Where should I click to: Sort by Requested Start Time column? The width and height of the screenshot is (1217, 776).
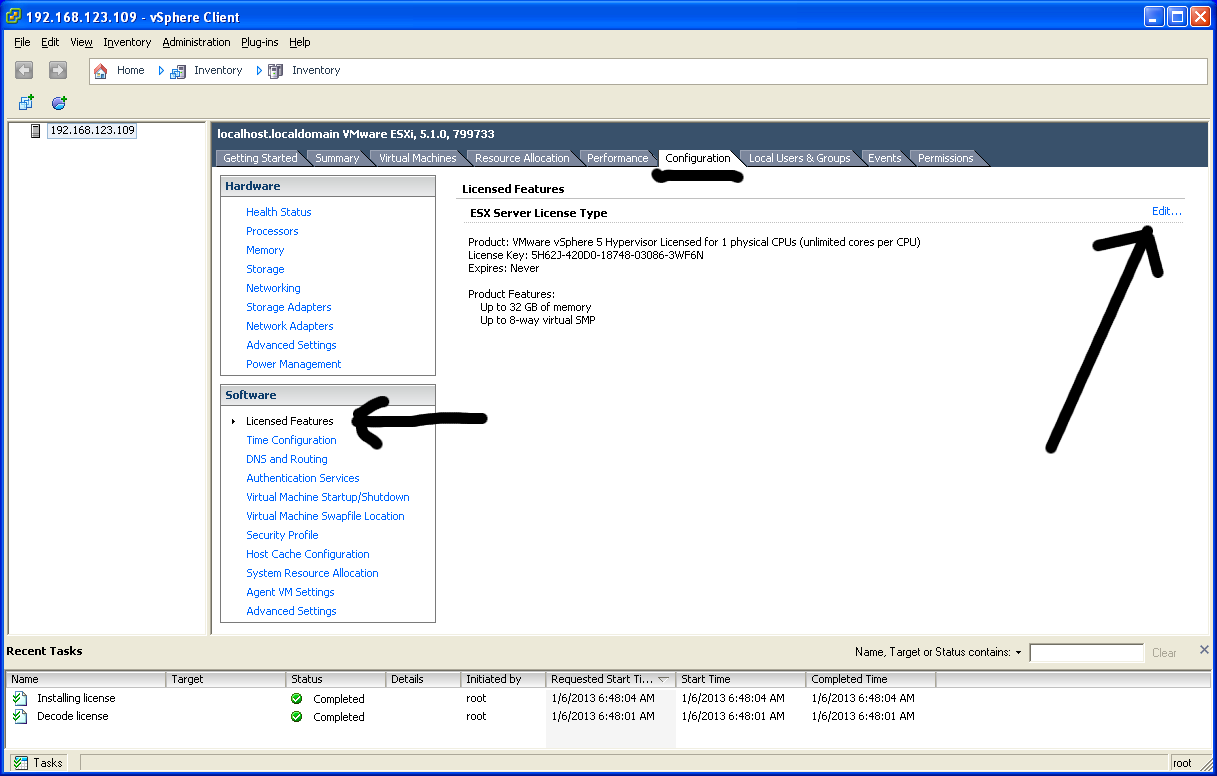(611, 679)
